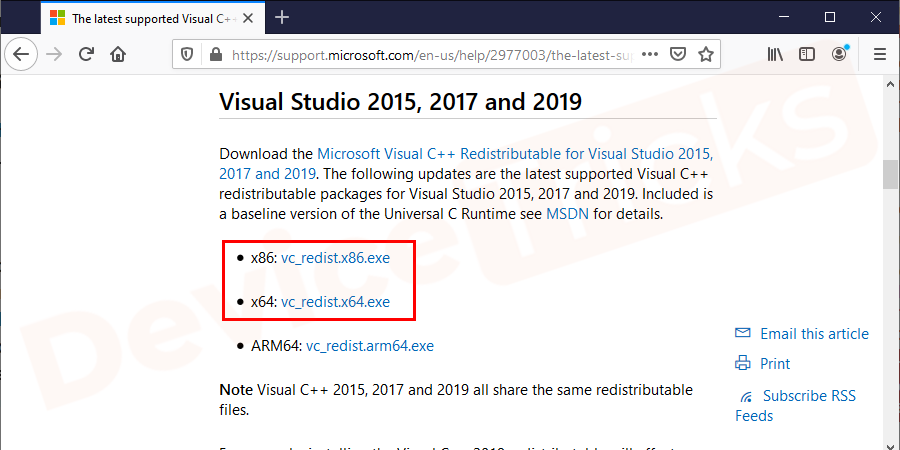
Task: Switch to The latest supported Visual C++ tab
Action: pos(151,18)
